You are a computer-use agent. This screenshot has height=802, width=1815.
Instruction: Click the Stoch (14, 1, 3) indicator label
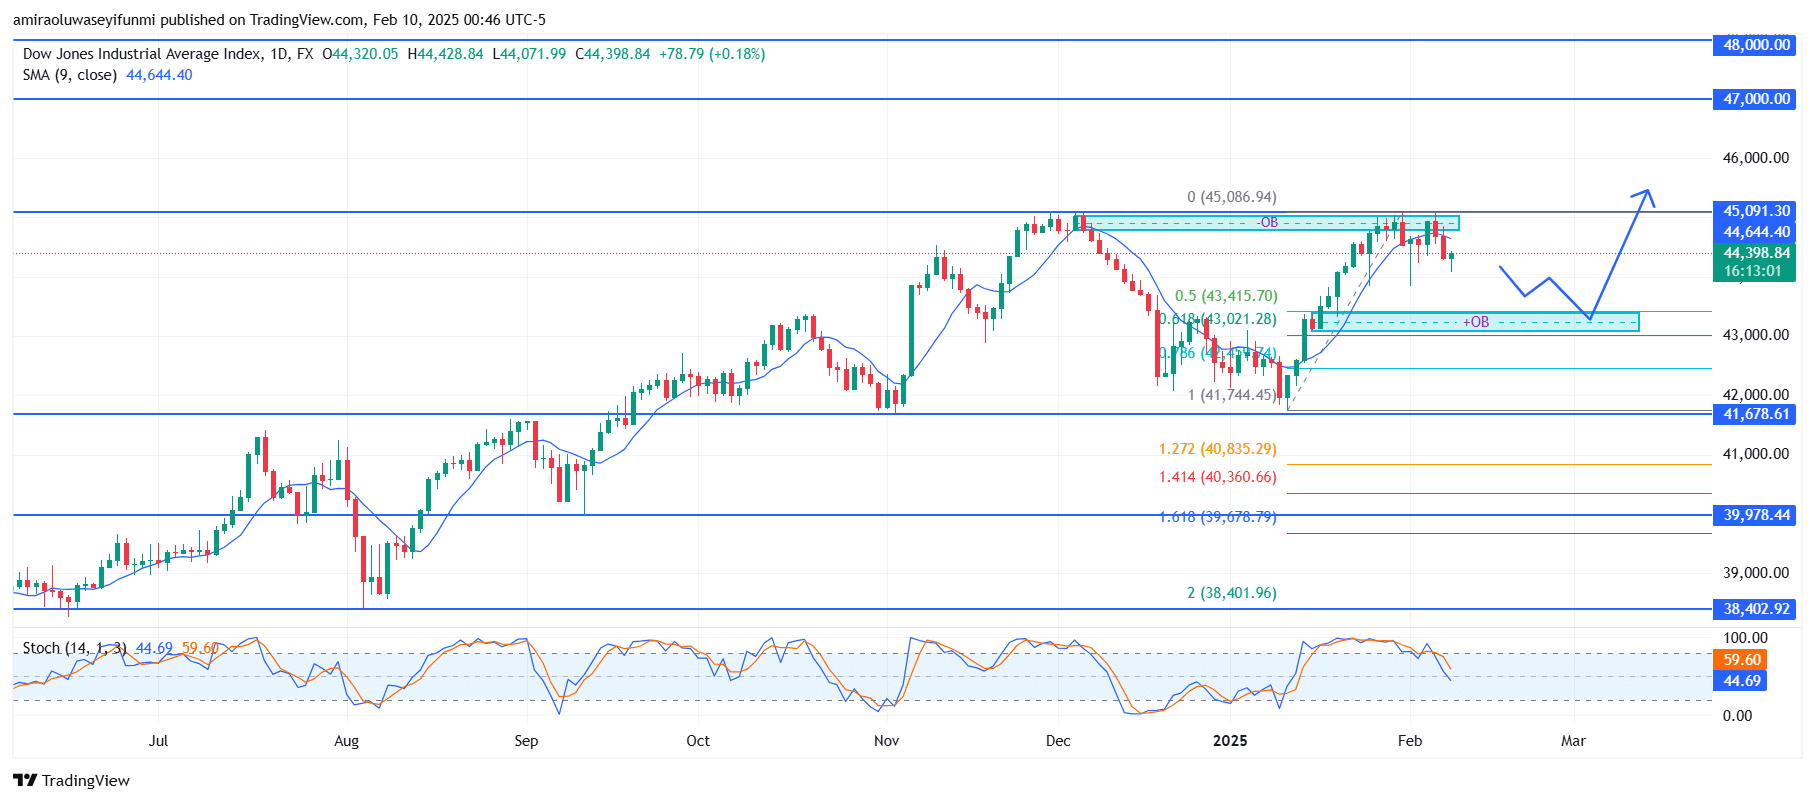74,648
